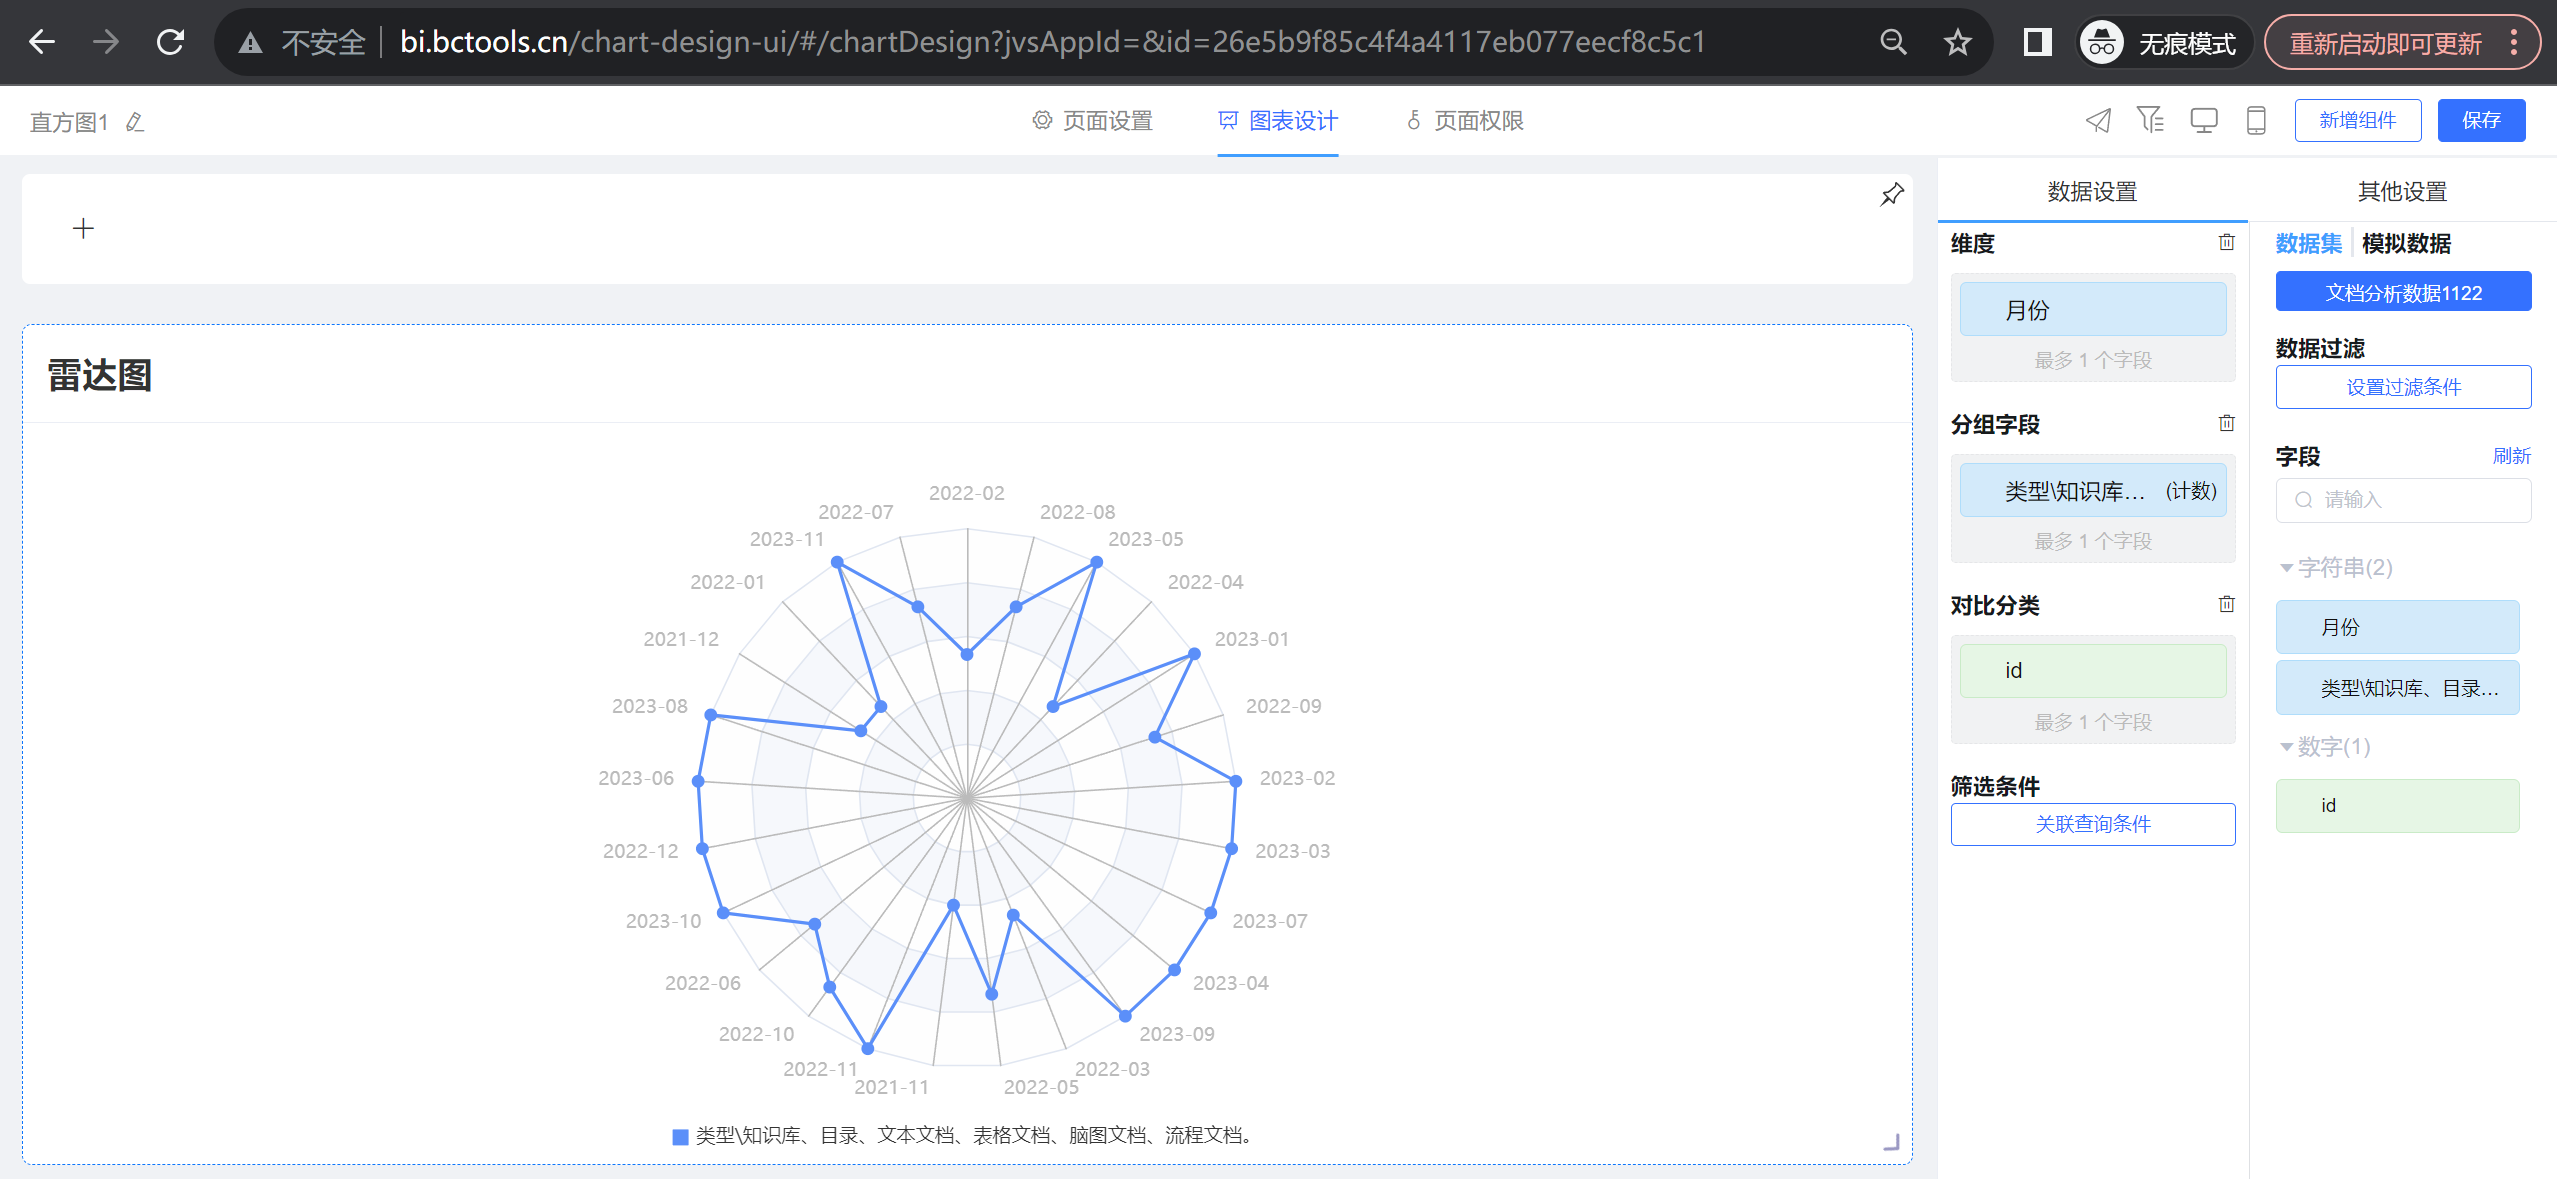This screenshot has height=1179, width=2557.
Task: Collapse the 数字(1) field group
Action: click(2286, 747)
